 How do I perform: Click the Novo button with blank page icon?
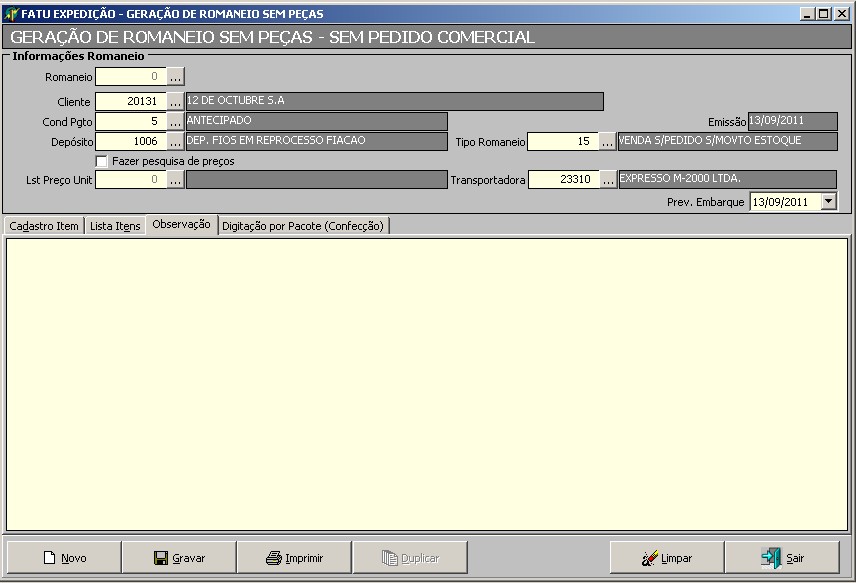[x=64, y=558]
